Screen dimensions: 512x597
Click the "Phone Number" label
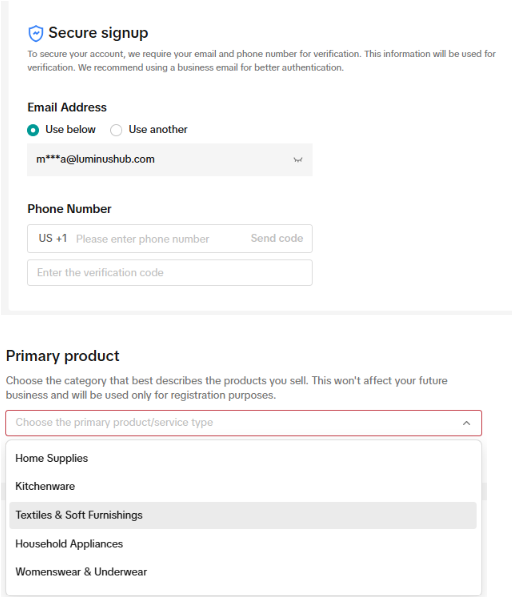(x=69, y=209)
